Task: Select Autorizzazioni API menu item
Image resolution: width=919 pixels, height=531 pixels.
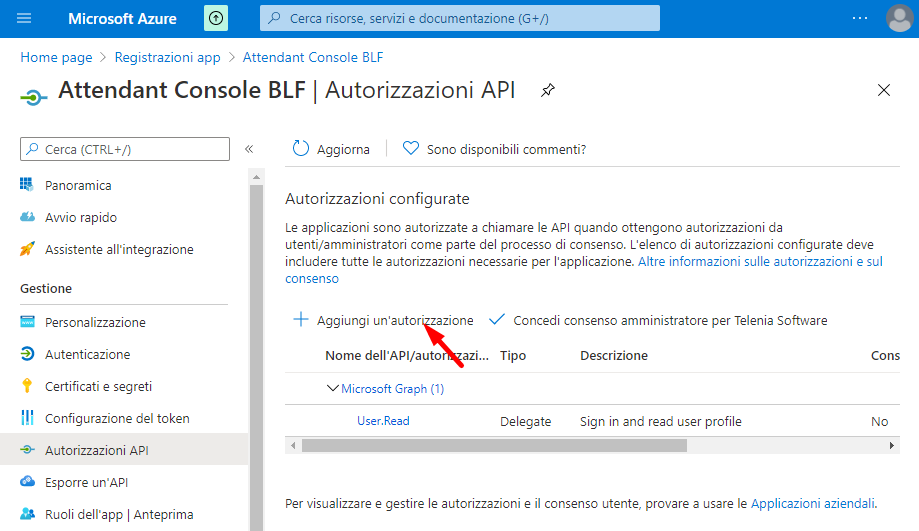Action: point(124,450)
